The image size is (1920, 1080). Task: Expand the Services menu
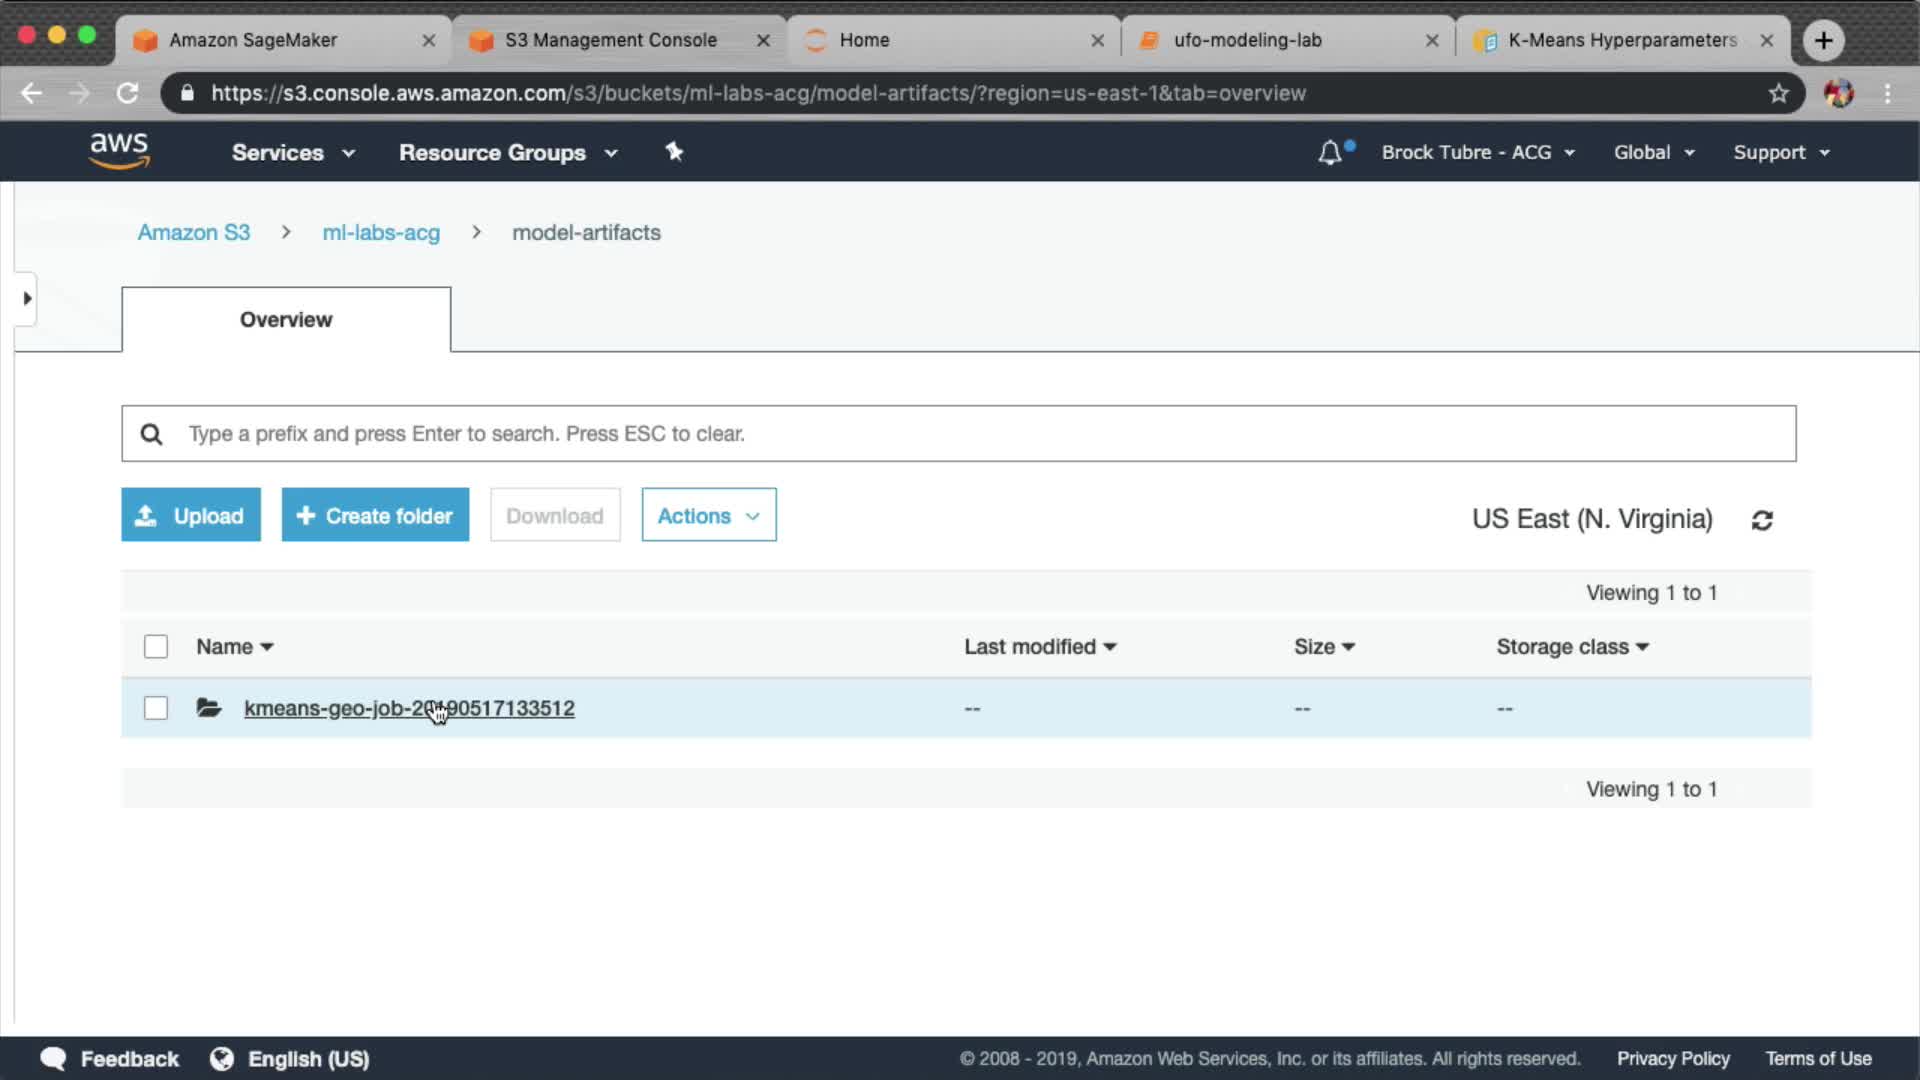click(292, 152)
